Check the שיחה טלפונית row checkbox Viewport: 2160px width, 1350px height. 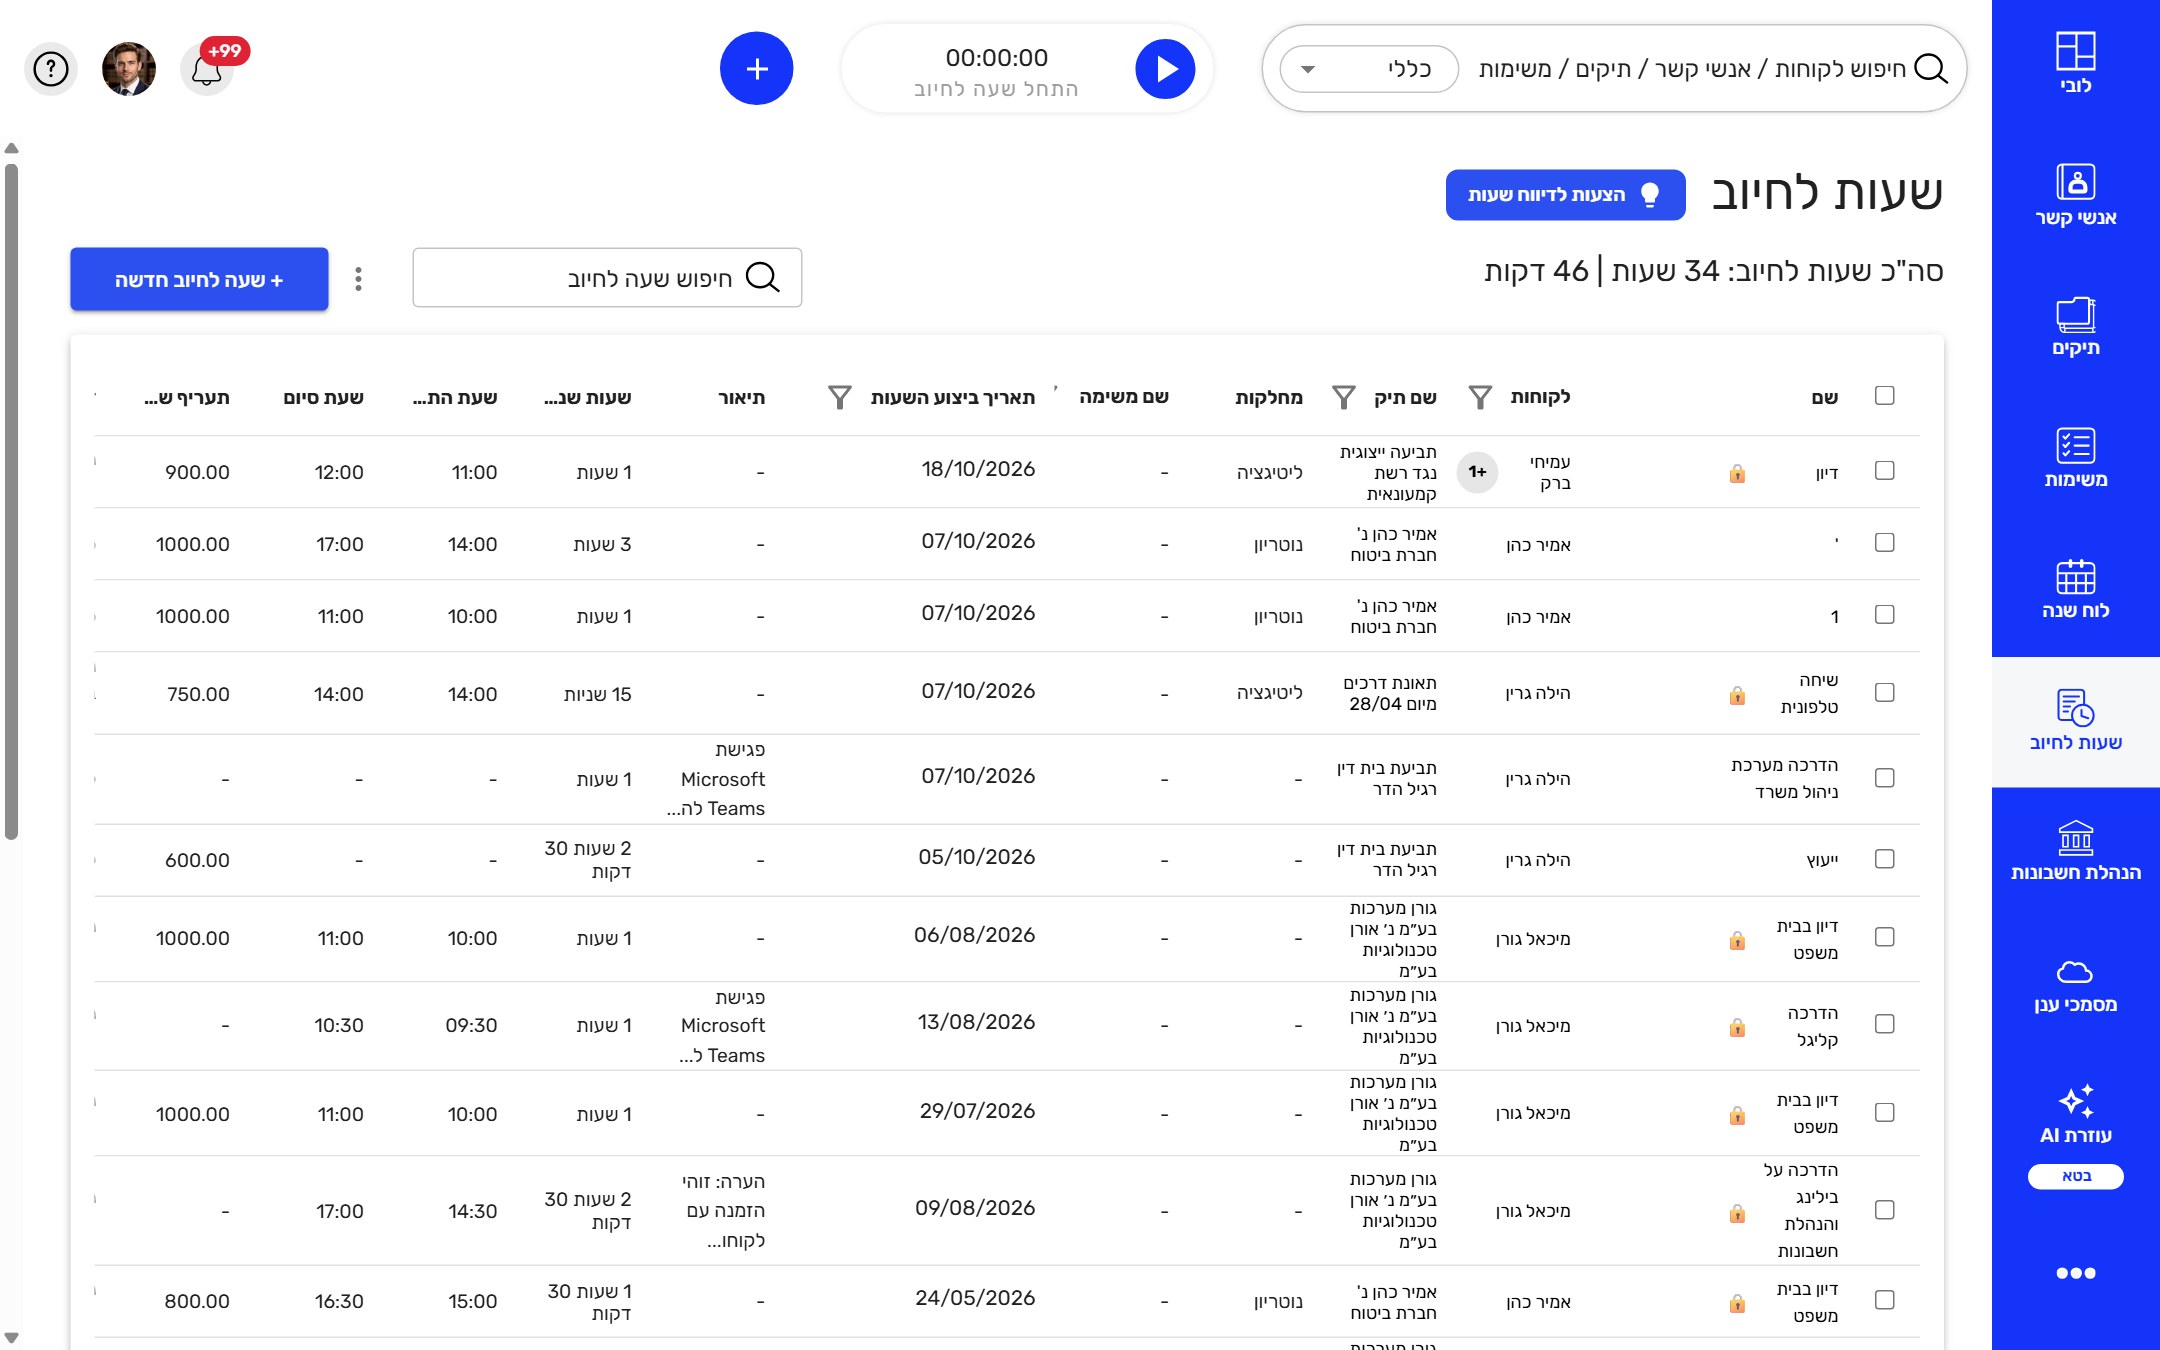pyautogui.click(x=1885, y=693)
